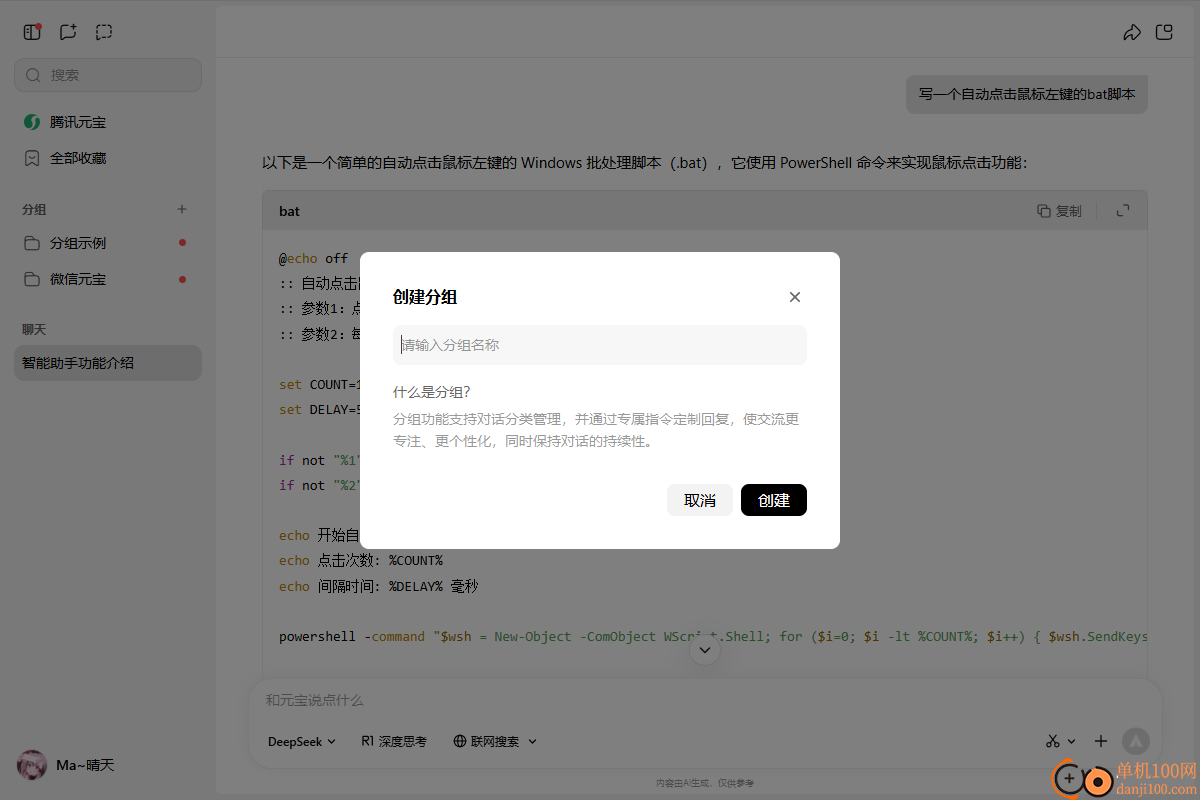Focus the 请输入分组名称 input field
This screenshot has height=800, width=1200.
[600, 345]
